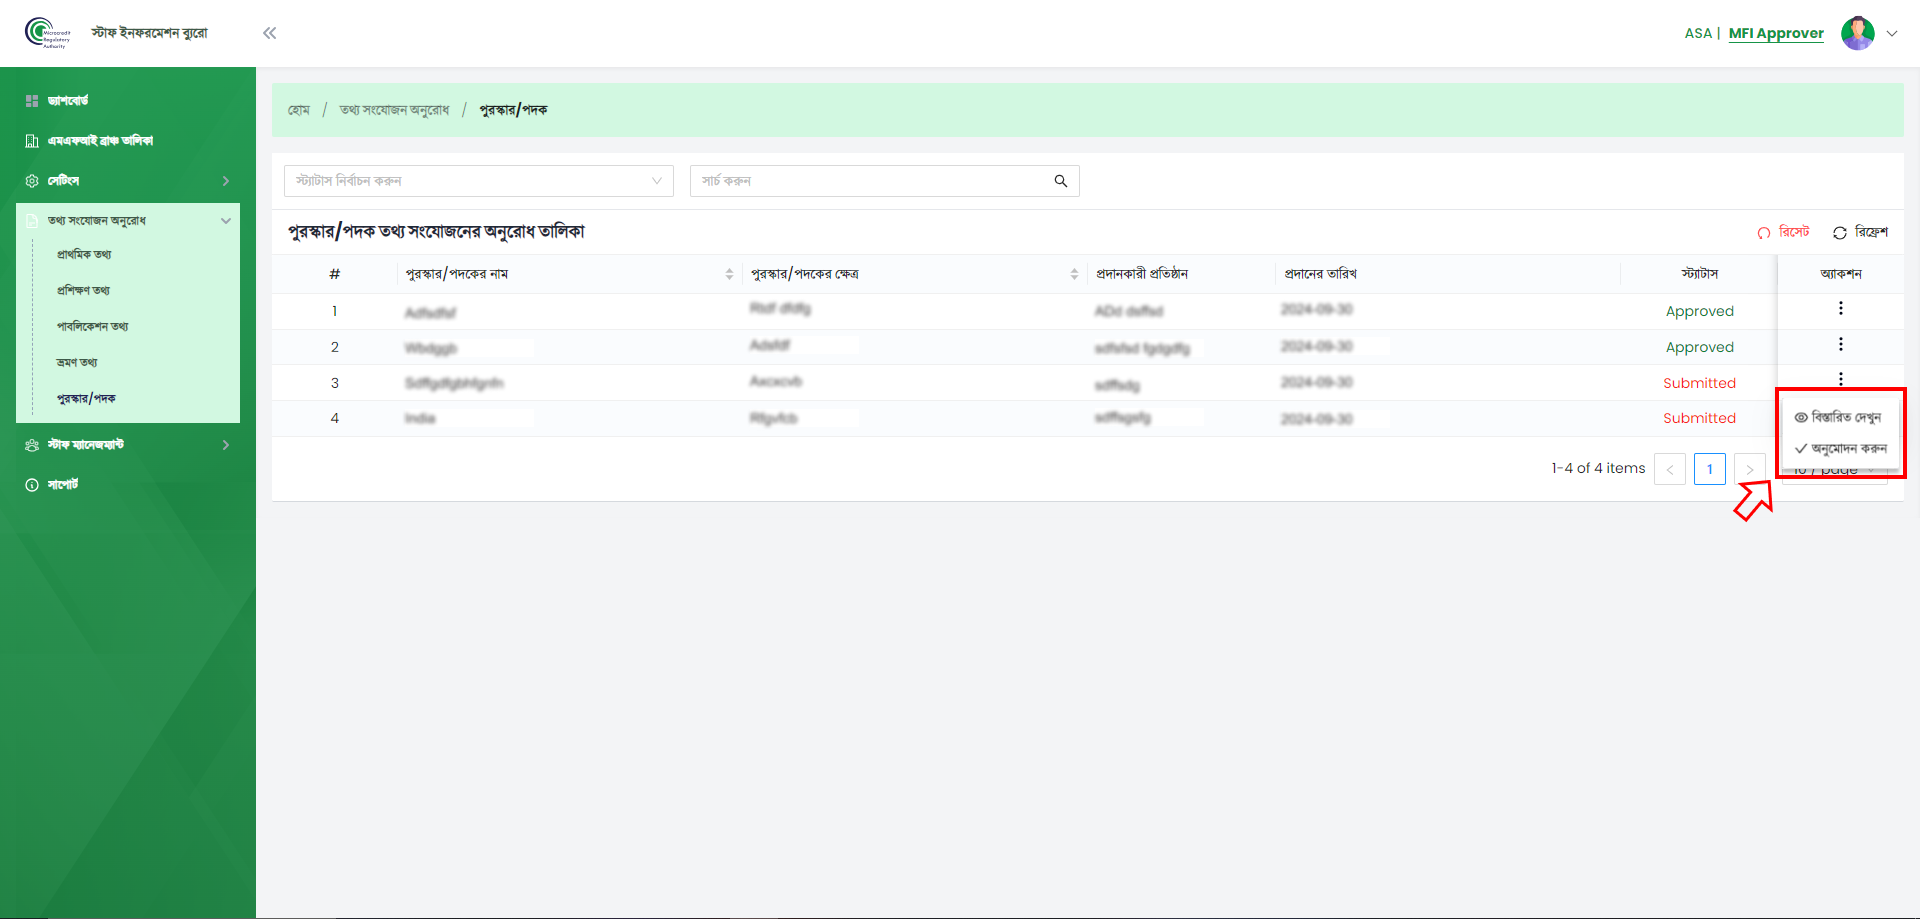This screenshot has width=1920, height=919.
Task: Click the রিসেট button label
Action: tap(1794, 232)
